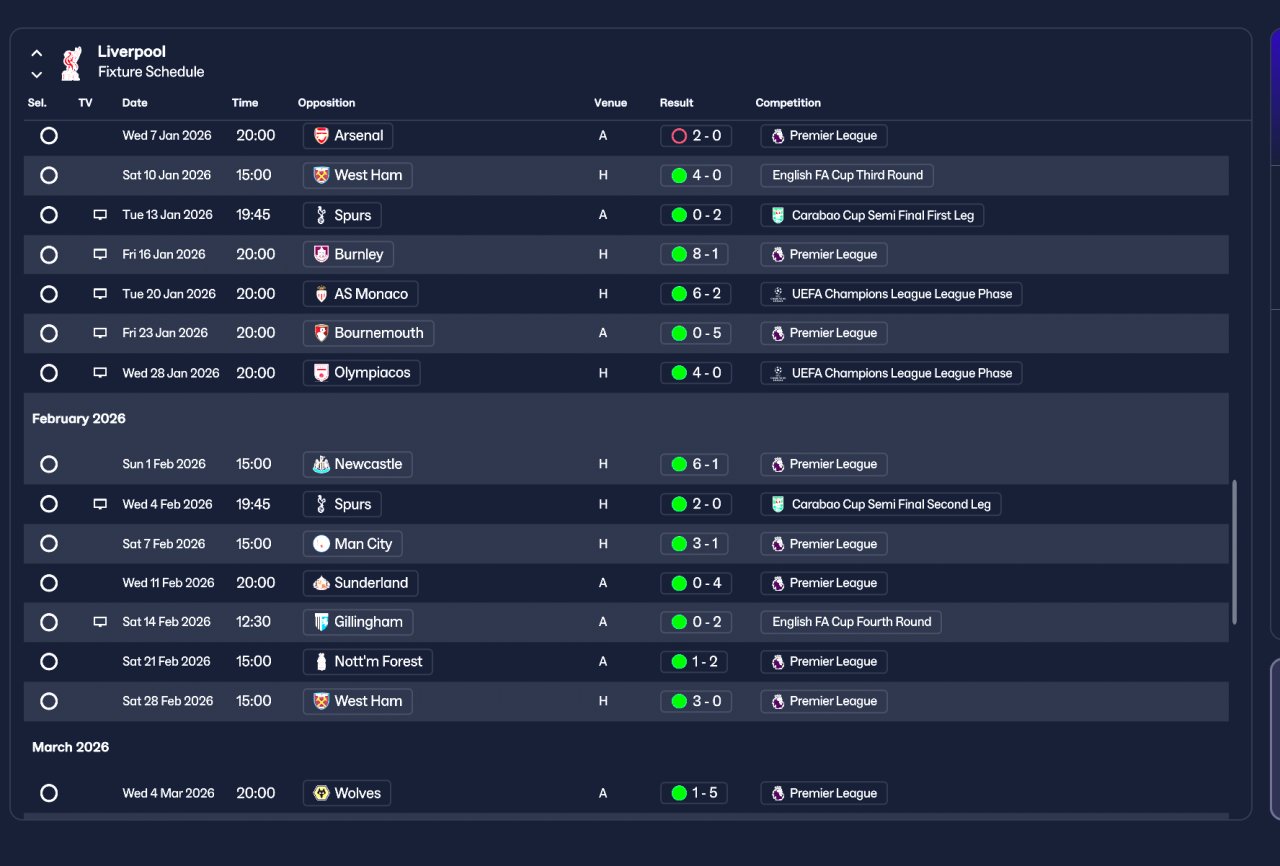Viewport: 1280px width, 866px height.
Task: Select the Burnley fixture radio button
Action: (x=49, y=255)
